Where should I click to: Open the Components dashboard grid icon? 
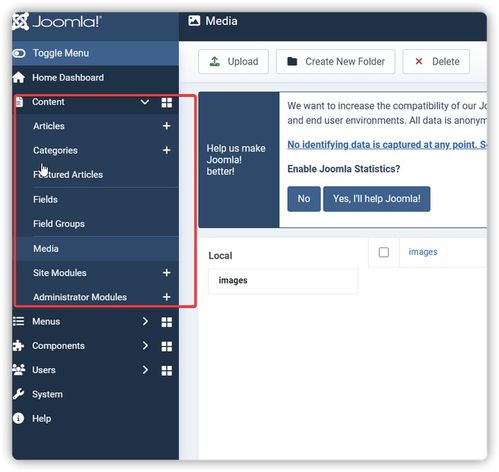[167, 346]
